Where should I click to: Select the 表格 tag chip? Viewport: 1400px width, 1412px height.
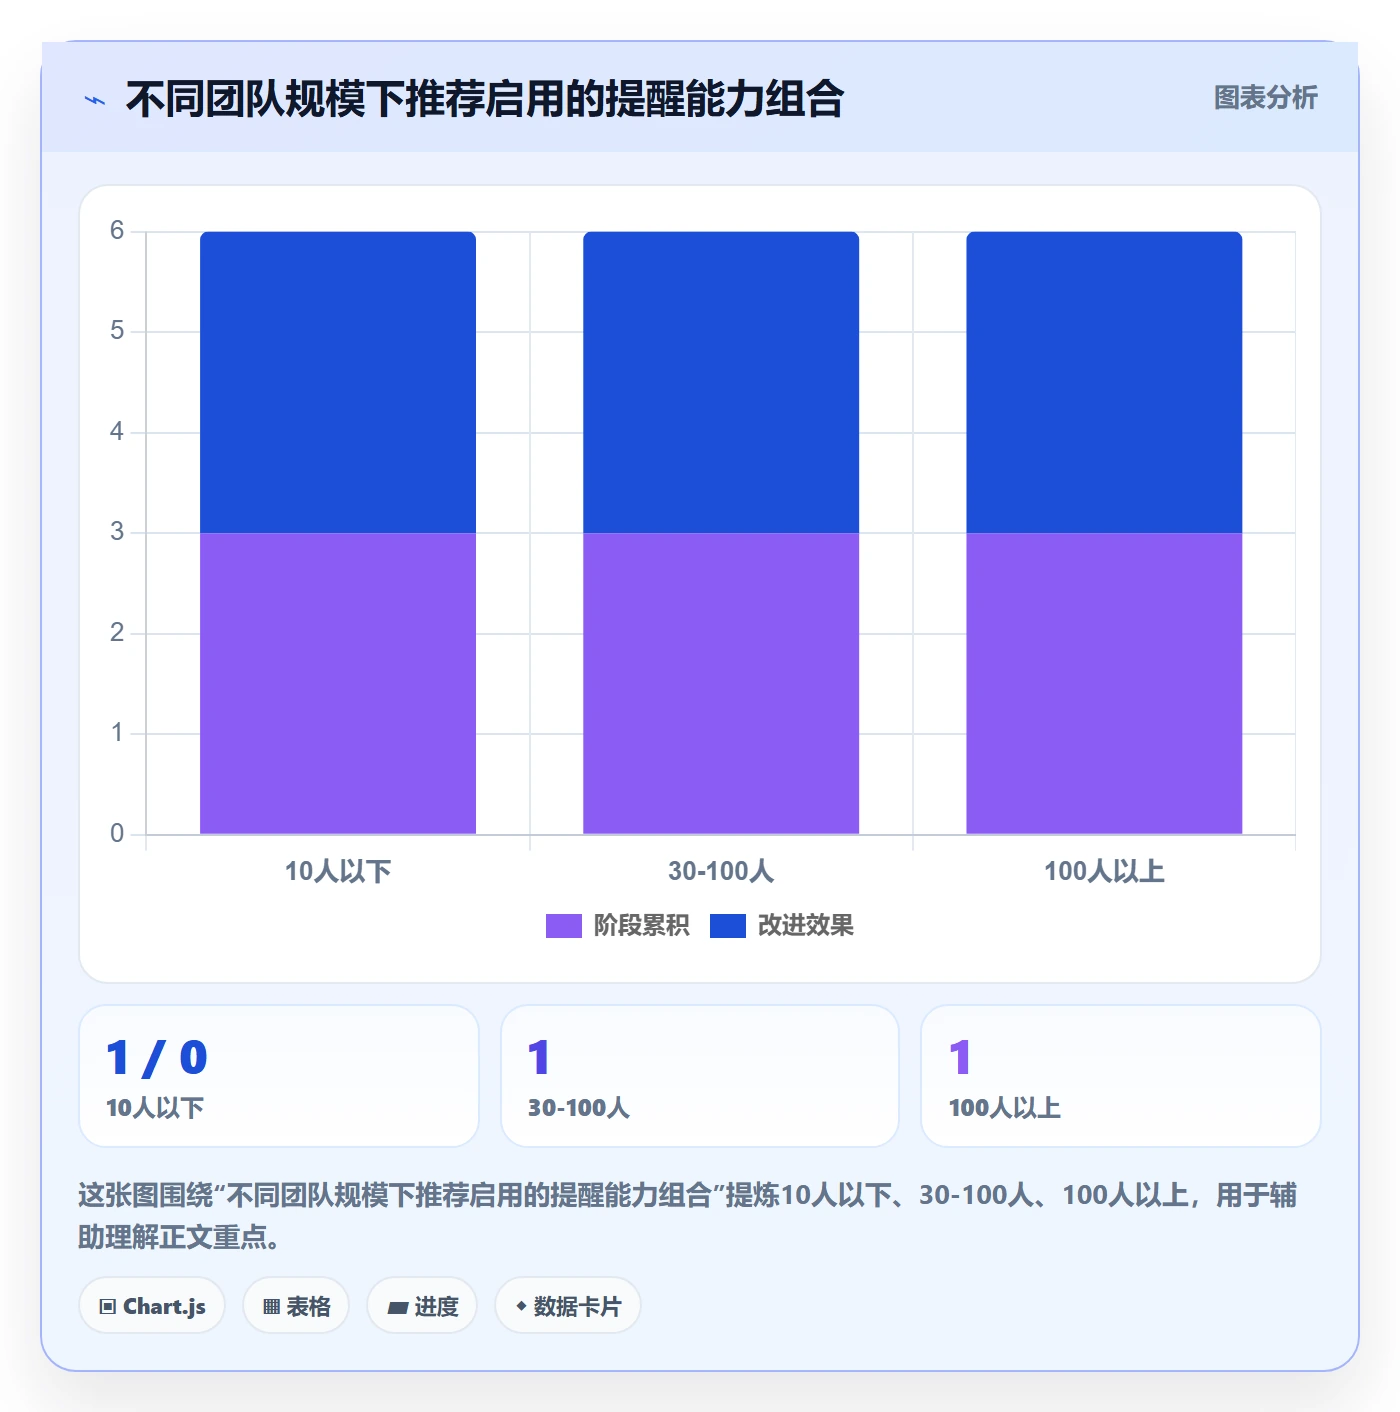click(296, 1306)
